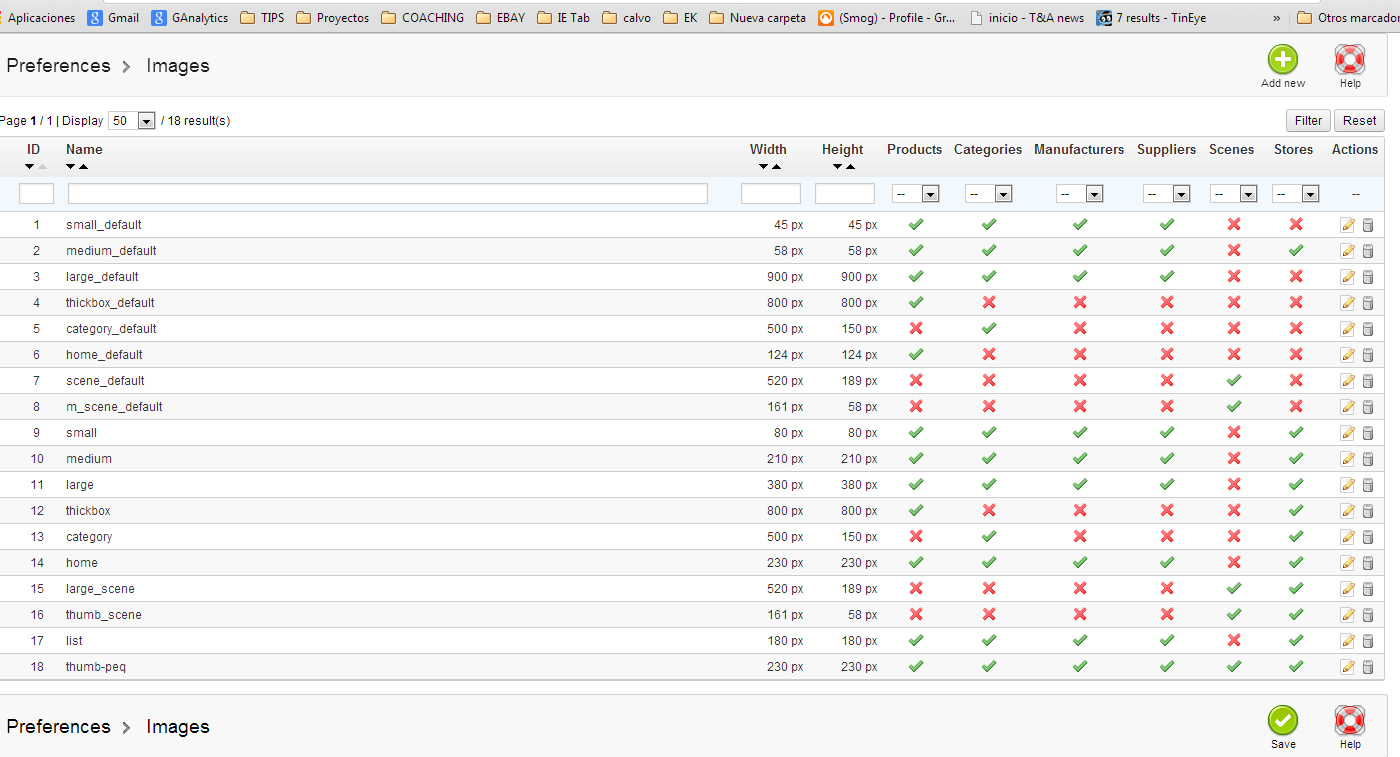This screenshot has width=1400, height=757.
Task: Edit the m_scene_default image type
Action: tap(1348, 407)
